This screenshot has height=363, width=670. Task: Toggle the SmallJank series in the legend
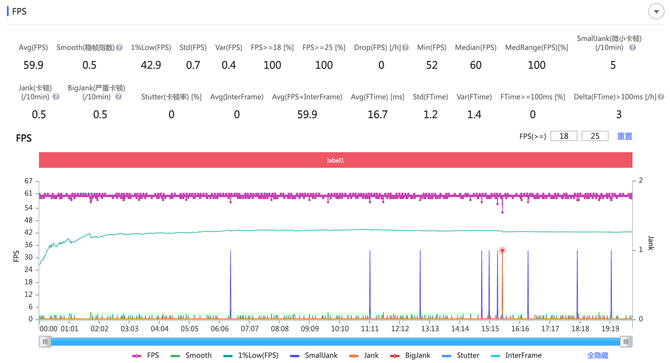pos(314,355)
